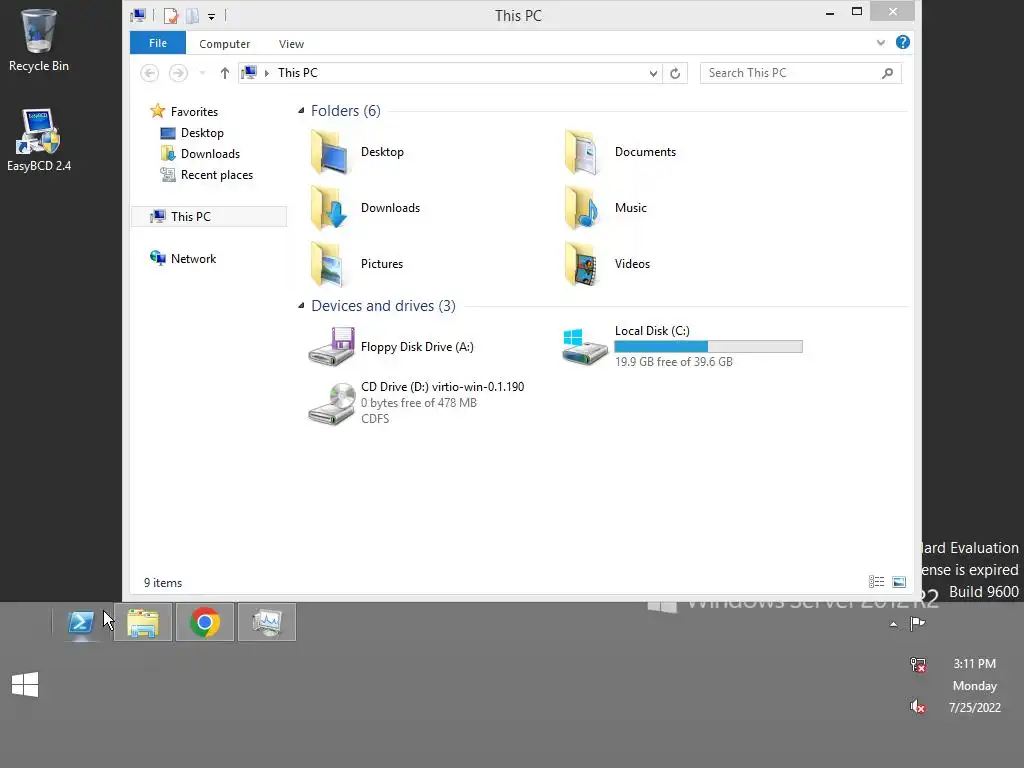
Task: Click the Up one level arrow
Action: point(225,73)
